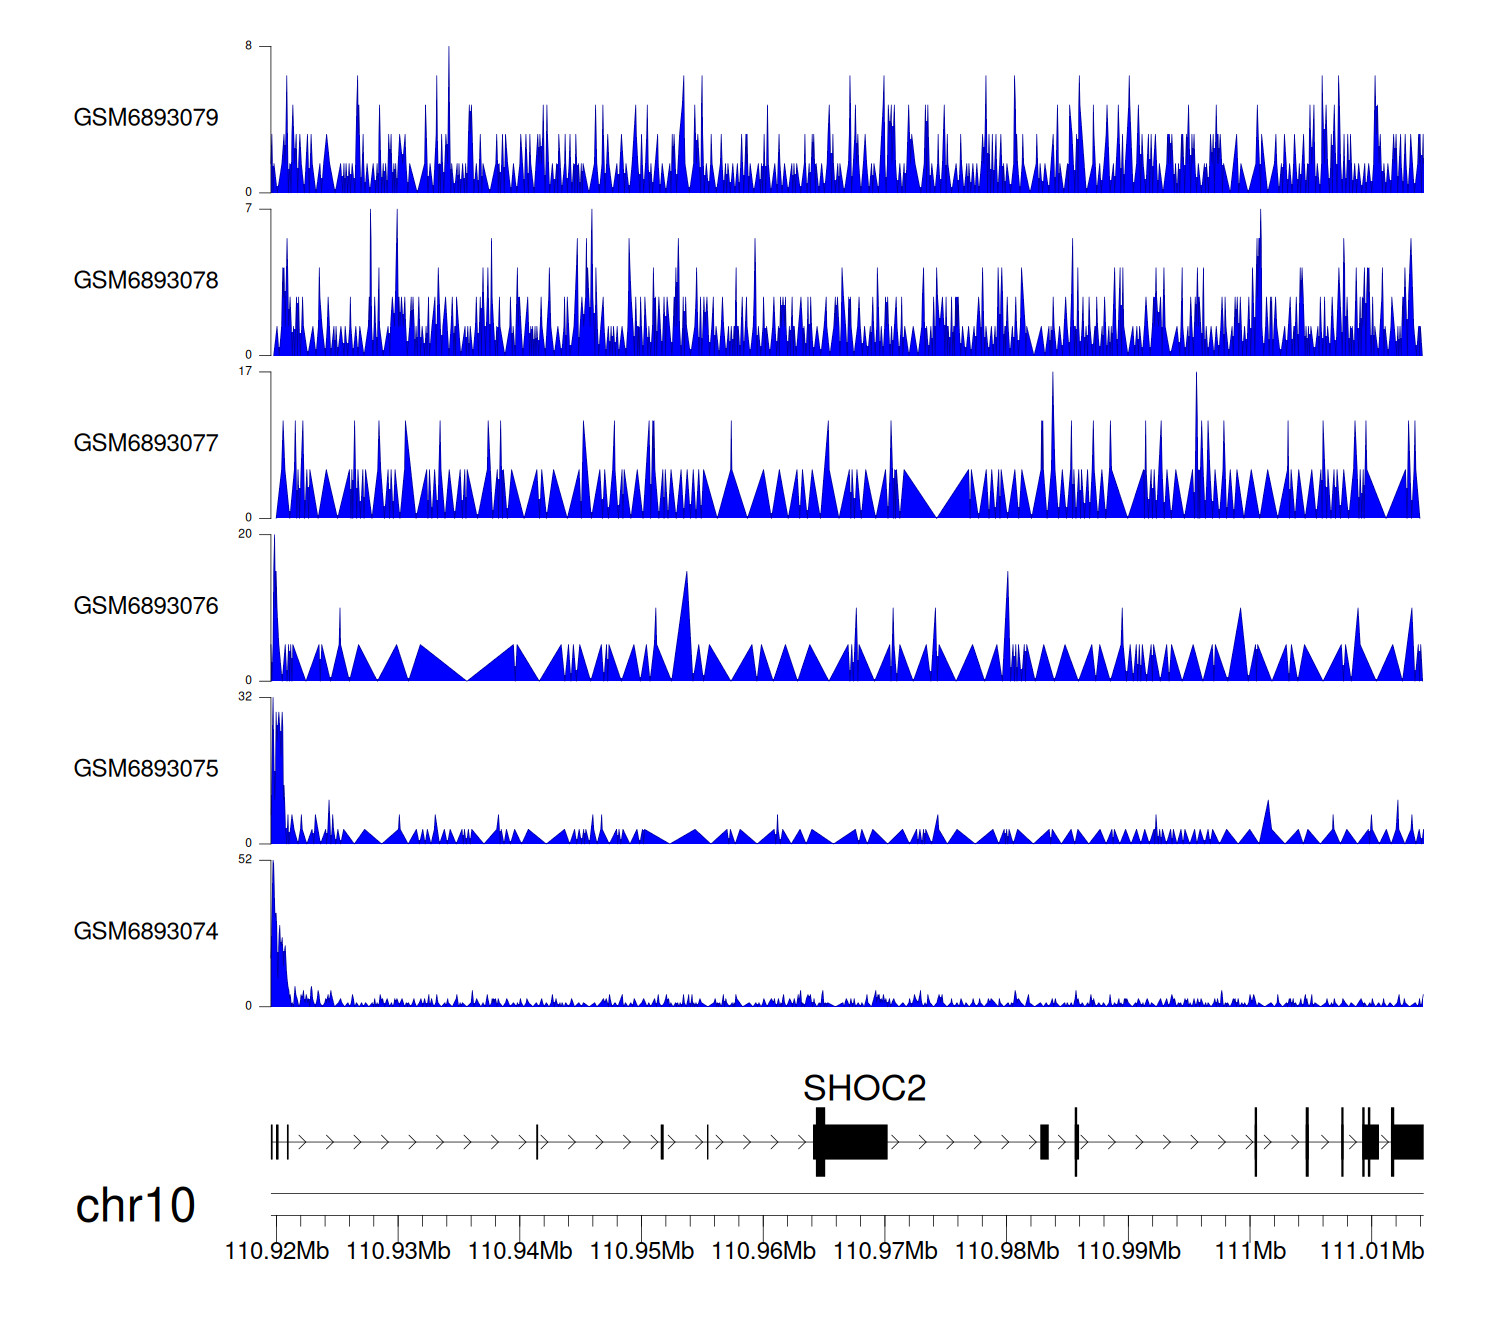The image size is (1500, 1320).
Task: Select the 111Mb position label
Action: click(x=1250, y=1251)
